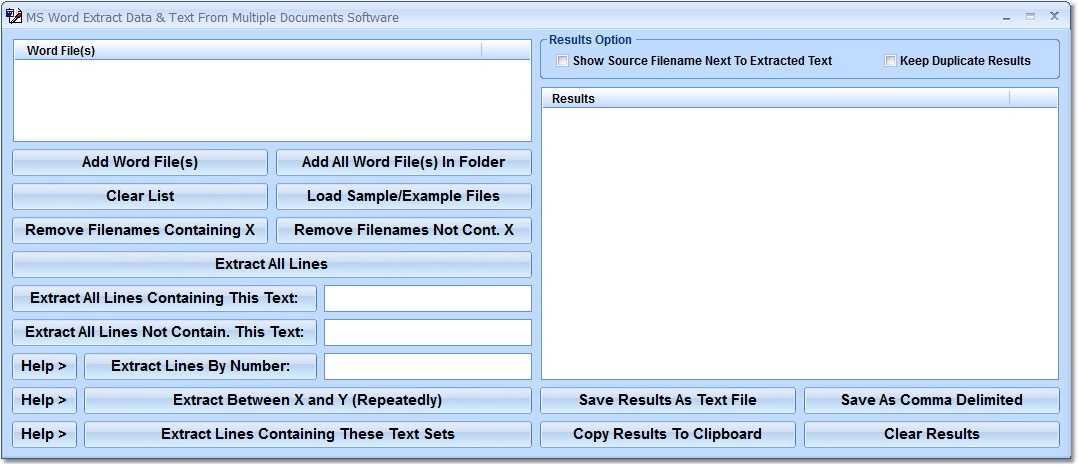This screenshot has height=466, width=1078.
Task: Click Extract All Lines Containing This Text
Action: [164, 298]
